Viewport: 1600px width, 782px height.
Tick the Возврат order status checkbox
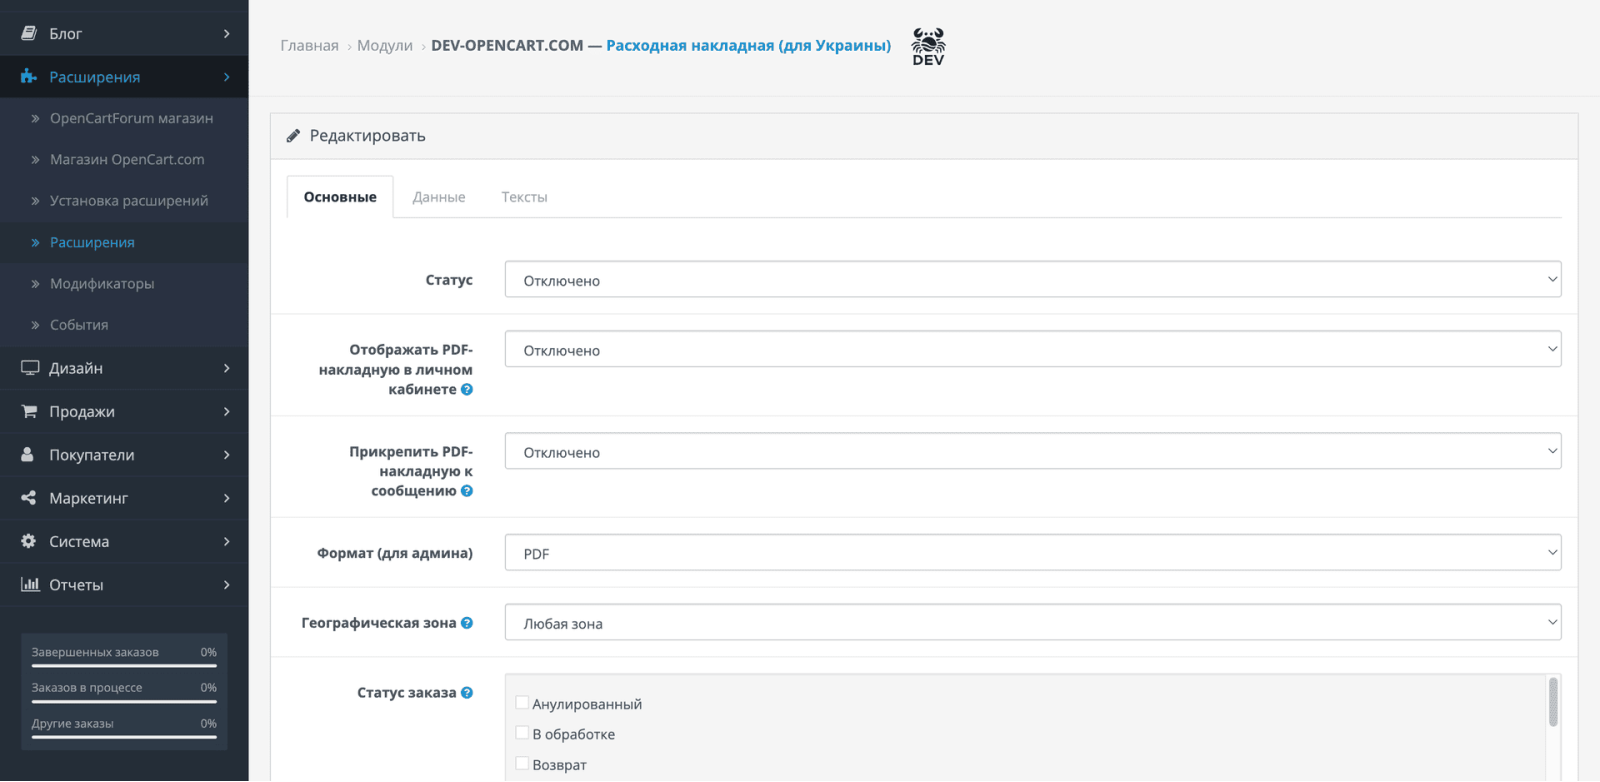tap(522, 764)
